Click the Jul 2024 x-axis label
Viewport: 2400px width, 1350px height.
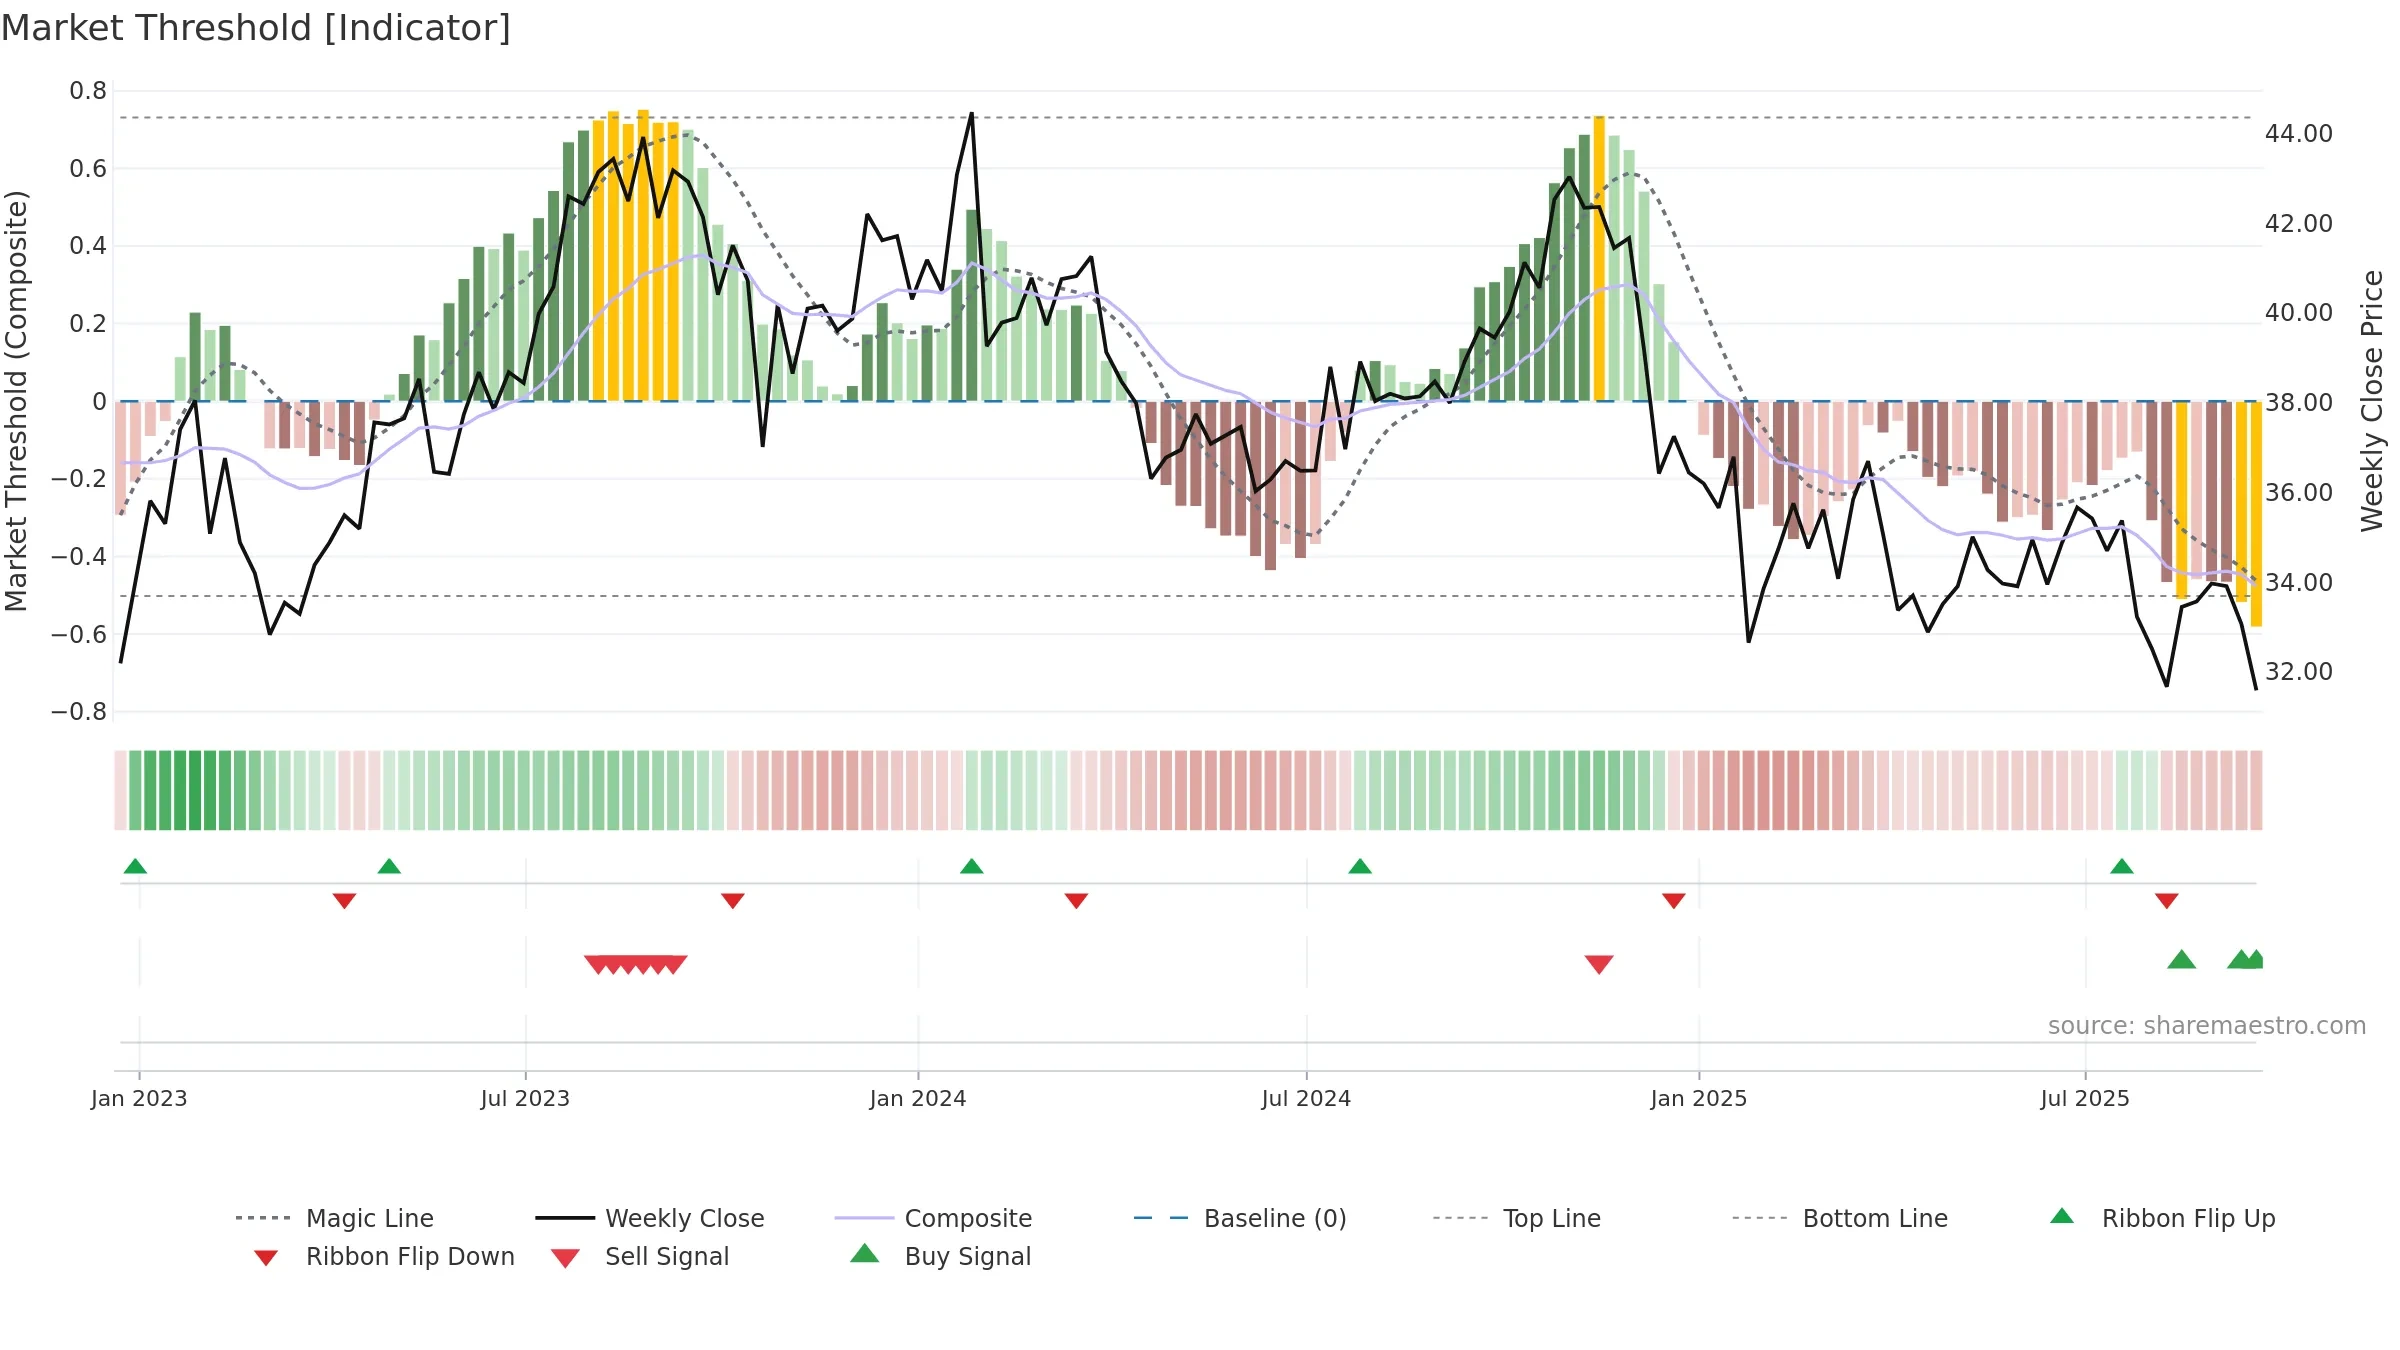pyautogui.click(x=1306, y=1098)
